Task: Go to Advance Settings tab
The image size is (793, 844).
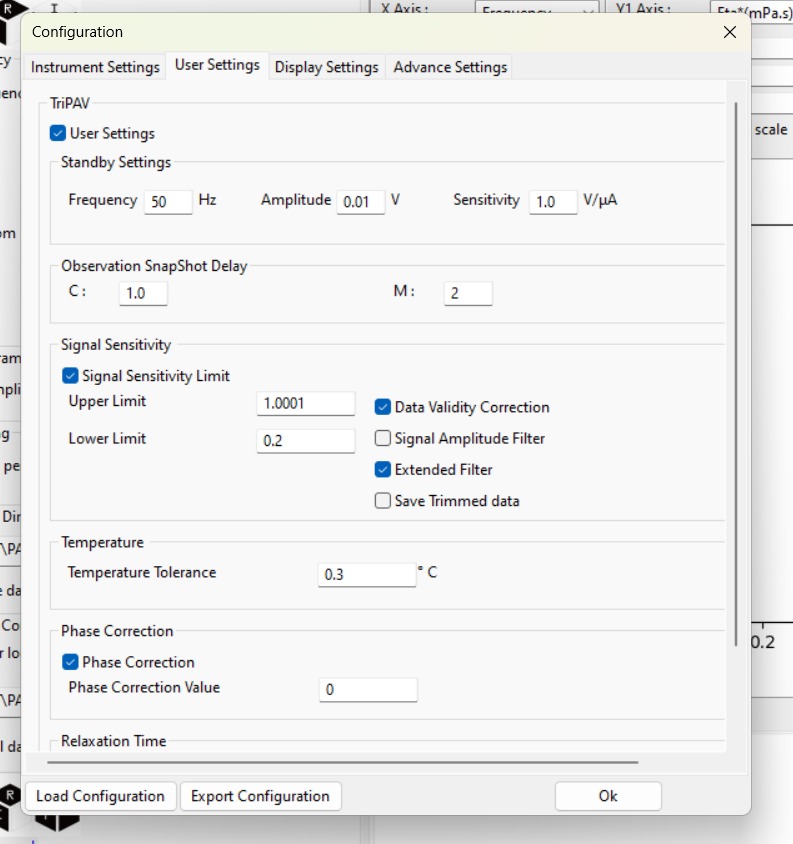Action: coord(450,67)
